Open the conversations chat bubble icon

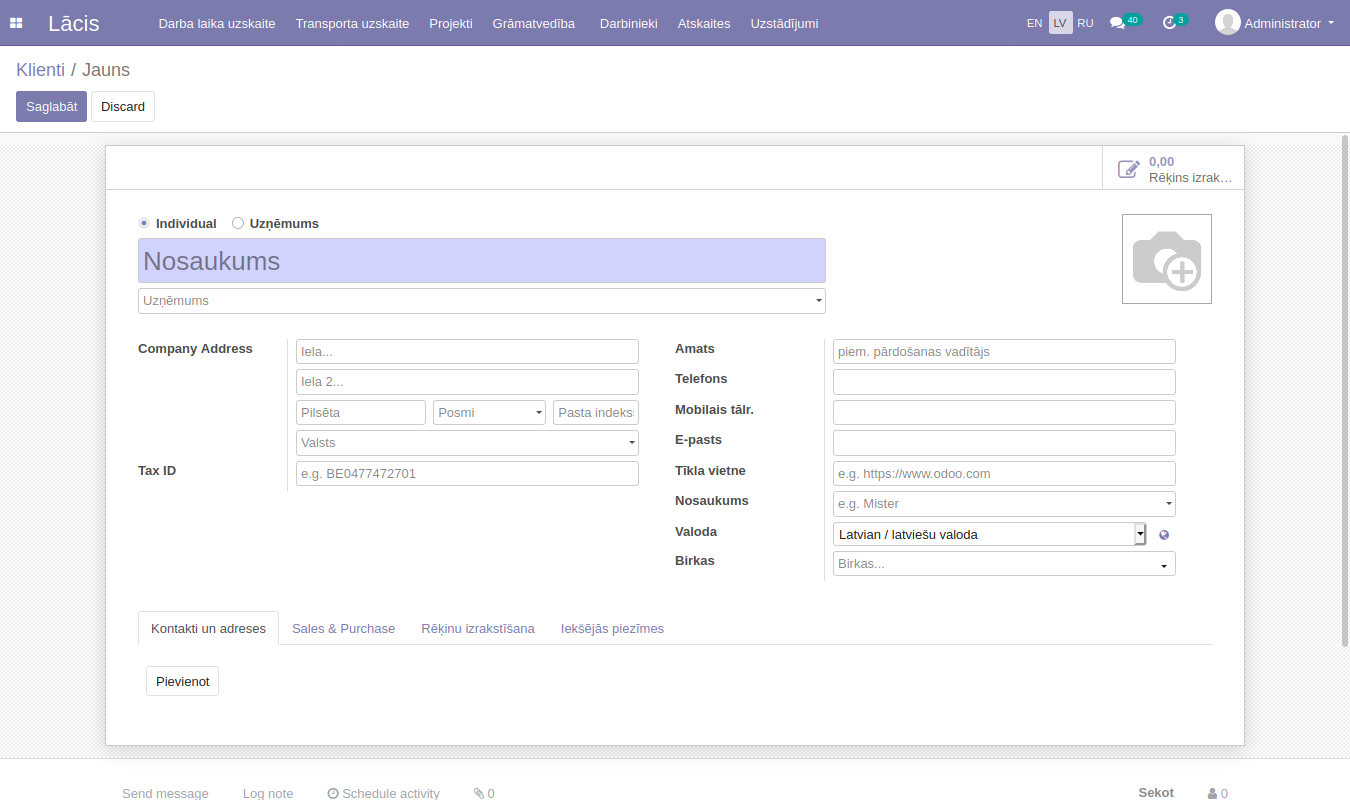pos(1117,23)
